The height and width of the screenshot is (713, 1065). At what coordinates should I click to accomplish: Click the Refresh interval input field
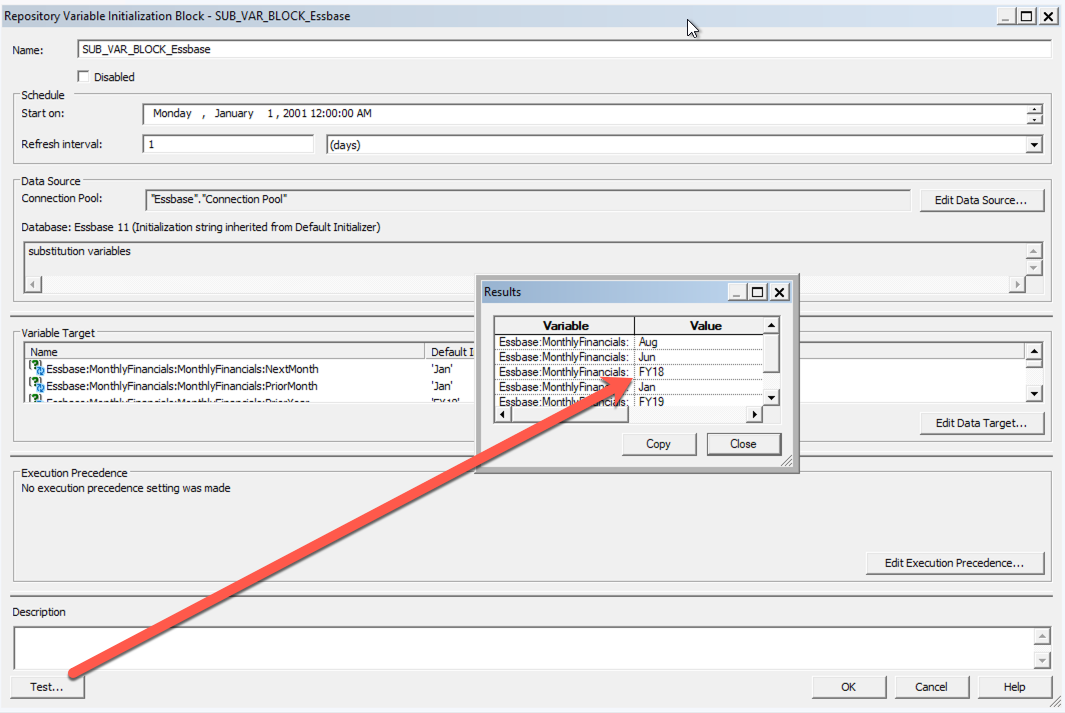(x=228, y=145)
